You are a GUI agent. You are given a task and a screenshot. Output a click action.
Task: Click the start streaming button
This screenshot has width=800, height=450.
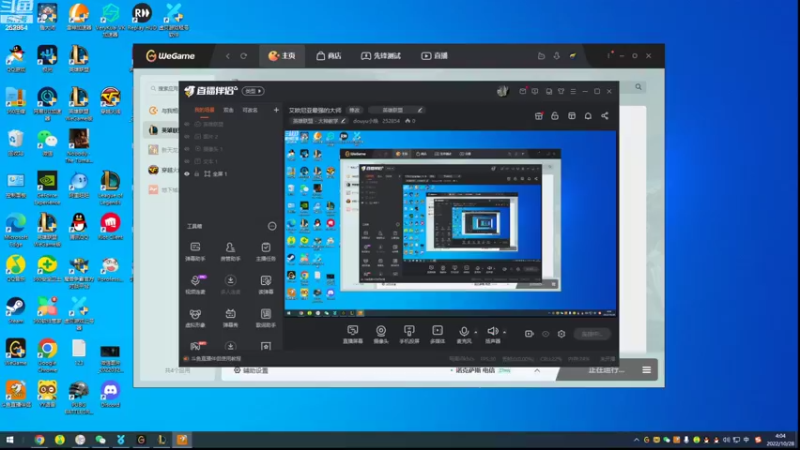point(592,334)
